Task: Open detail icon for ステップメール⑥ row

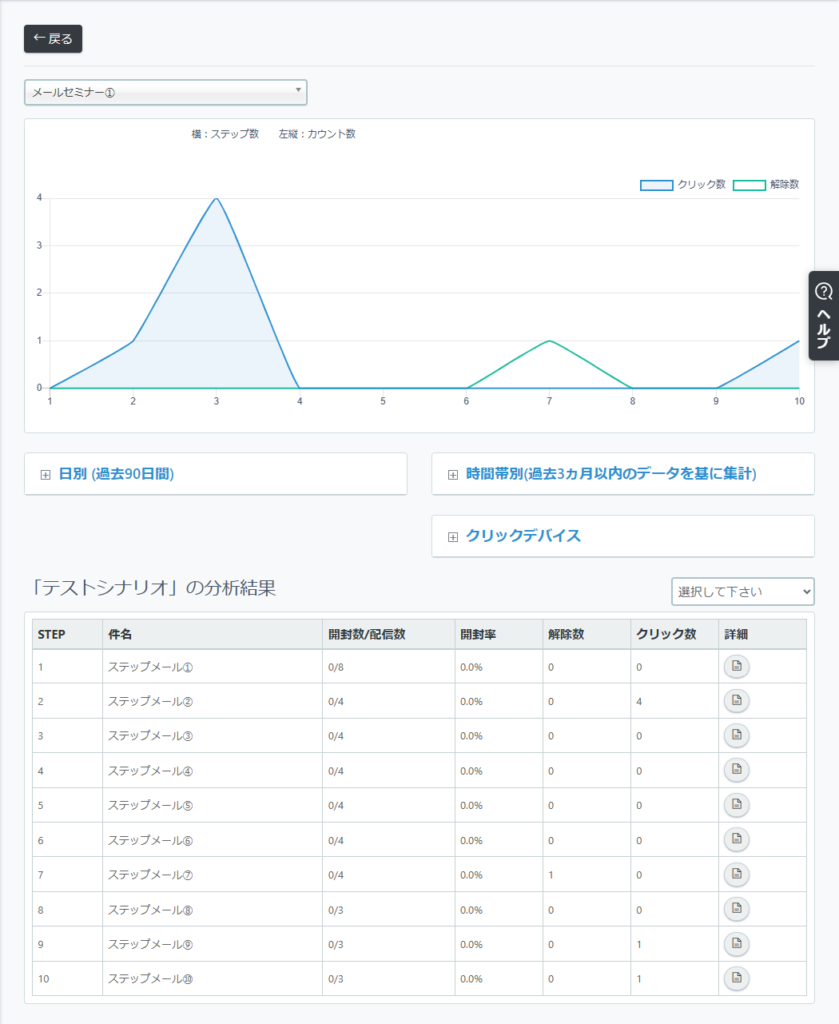Action: 736,839
